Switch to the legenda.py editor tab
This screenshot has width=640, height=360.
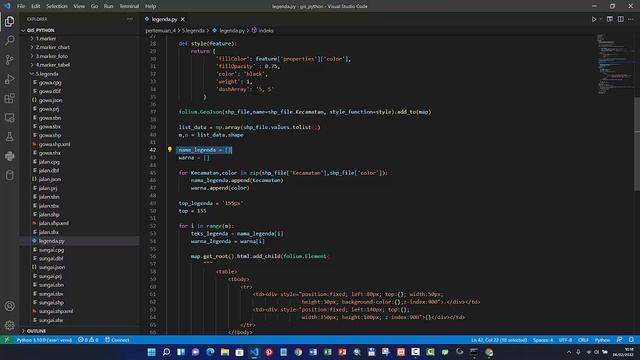point(164,19)
